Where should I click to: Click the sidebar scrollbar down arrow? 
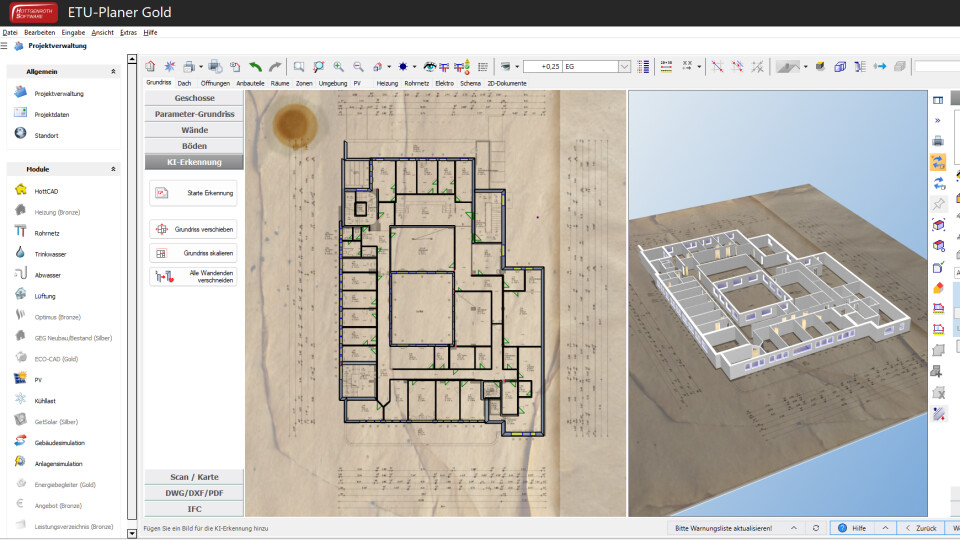132,533
